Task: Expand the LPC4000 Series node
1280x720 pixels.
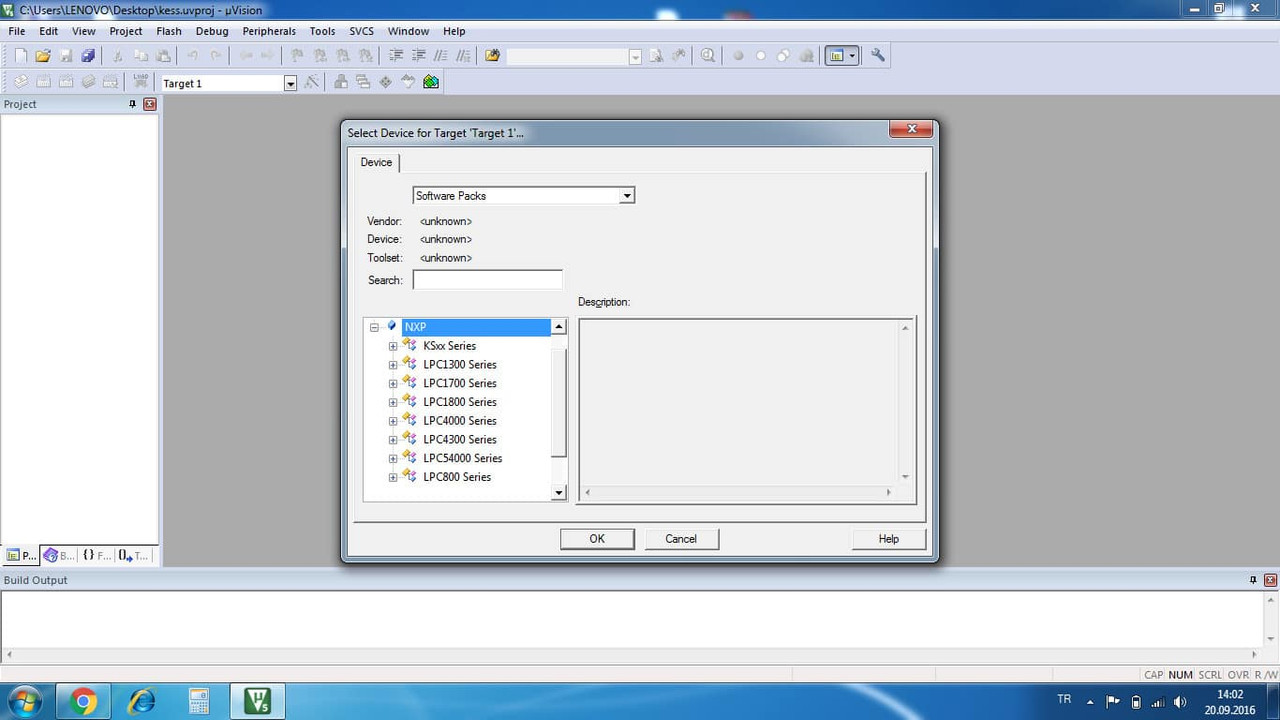Action: pyautogui.click(x=393, y=421)
